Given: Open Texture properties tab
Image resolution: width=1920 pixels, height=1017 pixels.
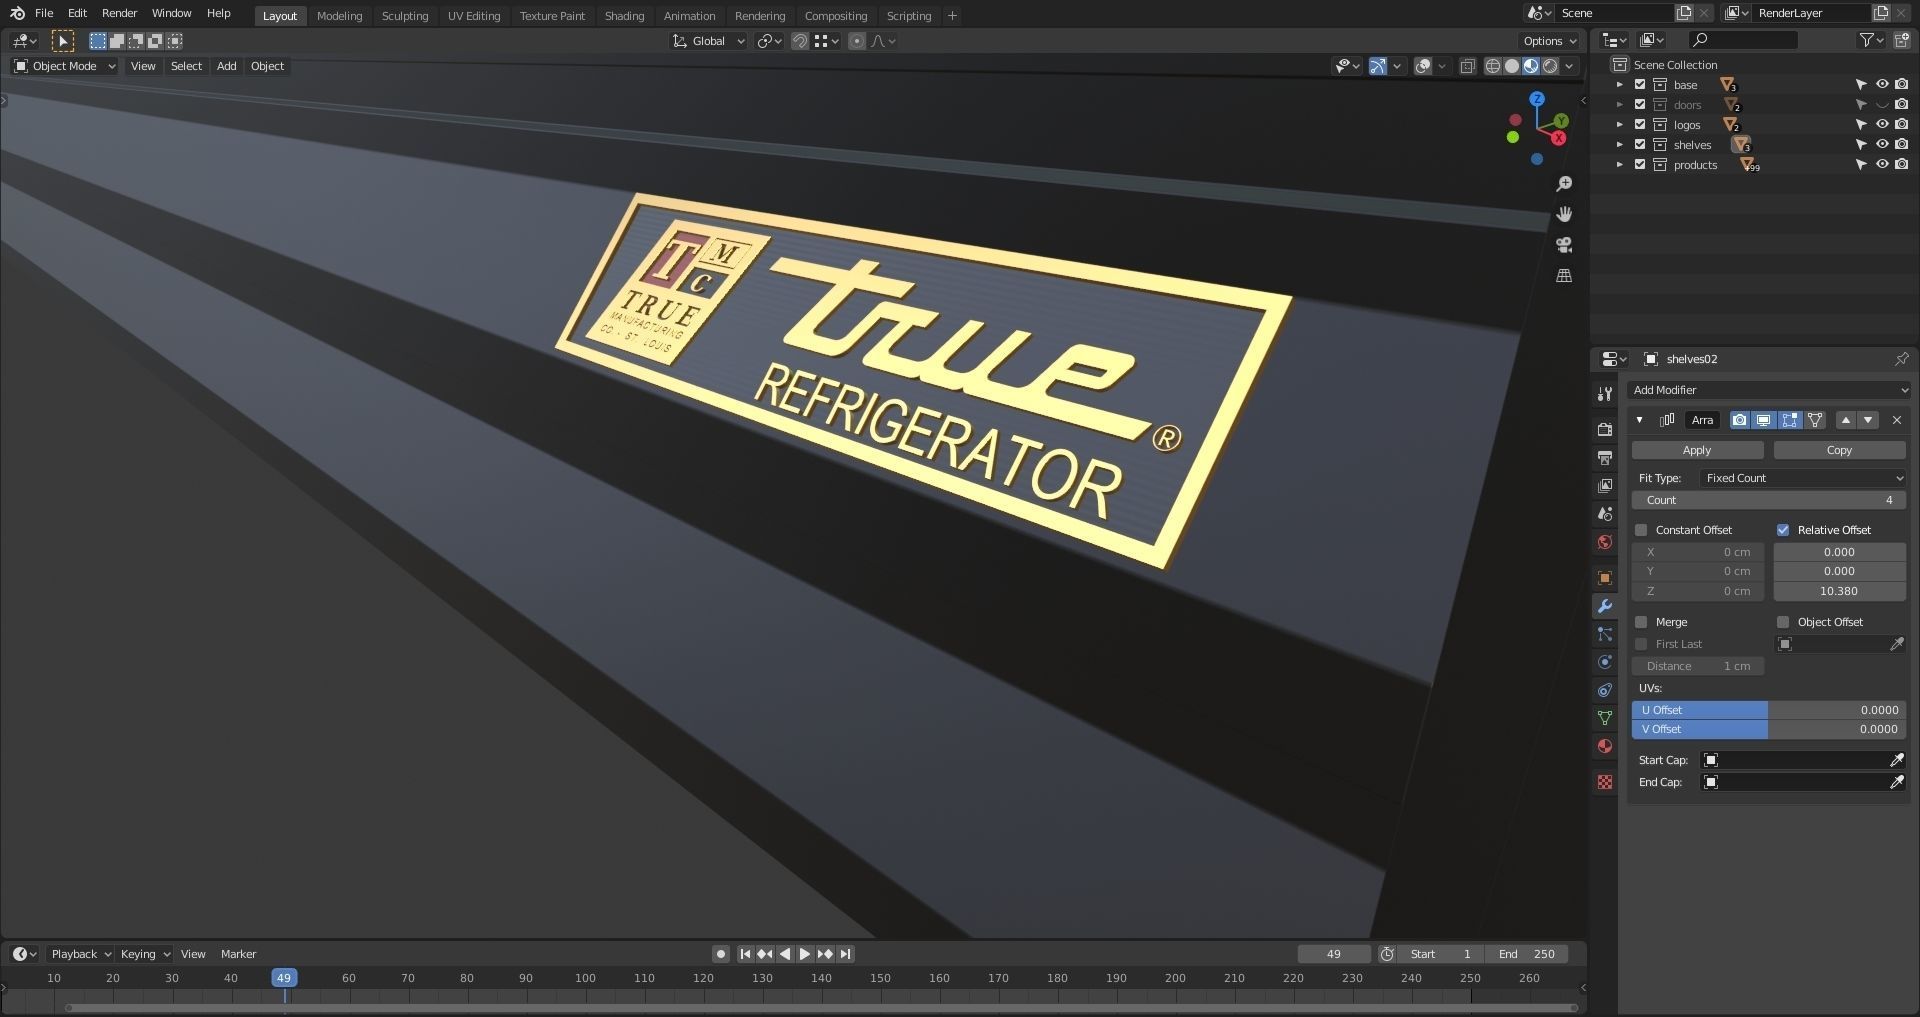Looking at the screenshot, I should (x=1605, y=782).
